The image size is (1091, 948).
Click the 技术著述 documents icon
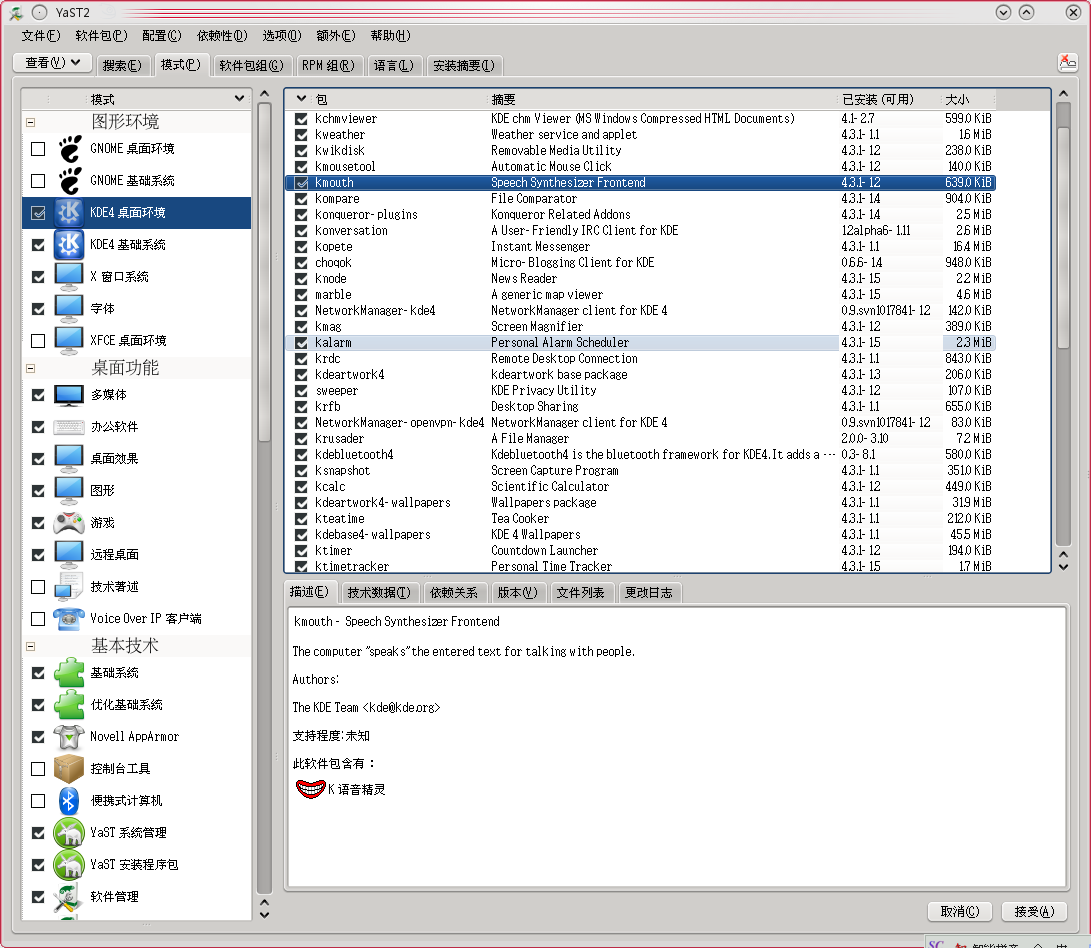pos(69,587)
